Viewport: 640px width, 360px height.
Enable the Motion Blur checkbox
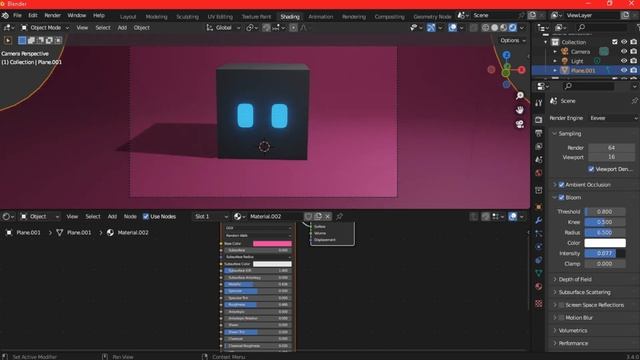coord(561,318)
